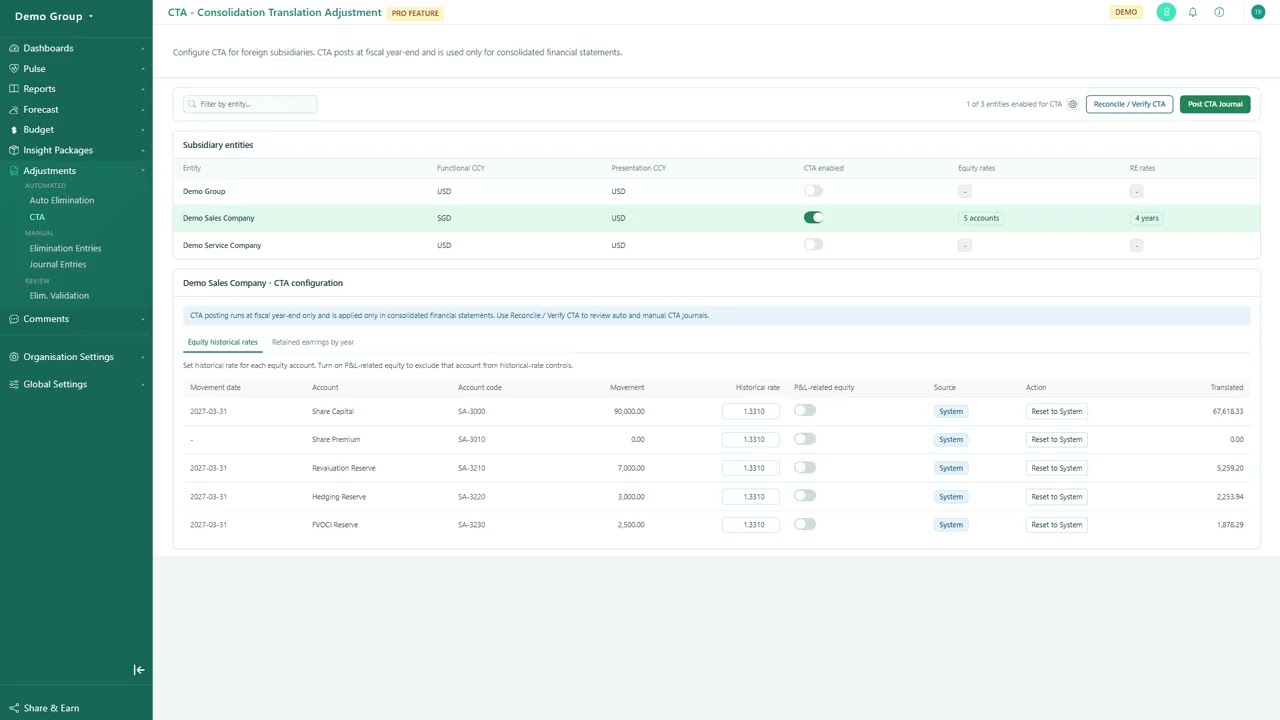The width and height of the screenshot is (1280, 720).
Task: Click the 5 accounts equity rates badge
Action: pos(981,218)
